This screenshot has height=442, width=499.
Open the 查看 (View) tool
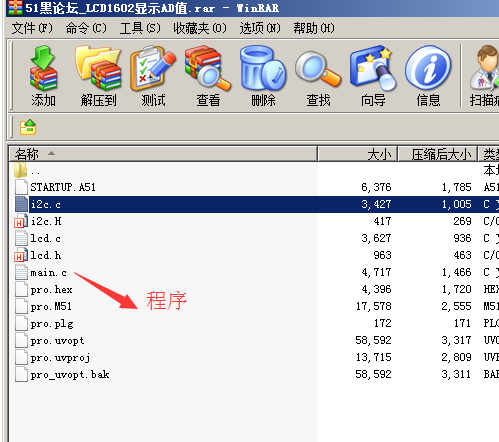(x=208, y=68)
